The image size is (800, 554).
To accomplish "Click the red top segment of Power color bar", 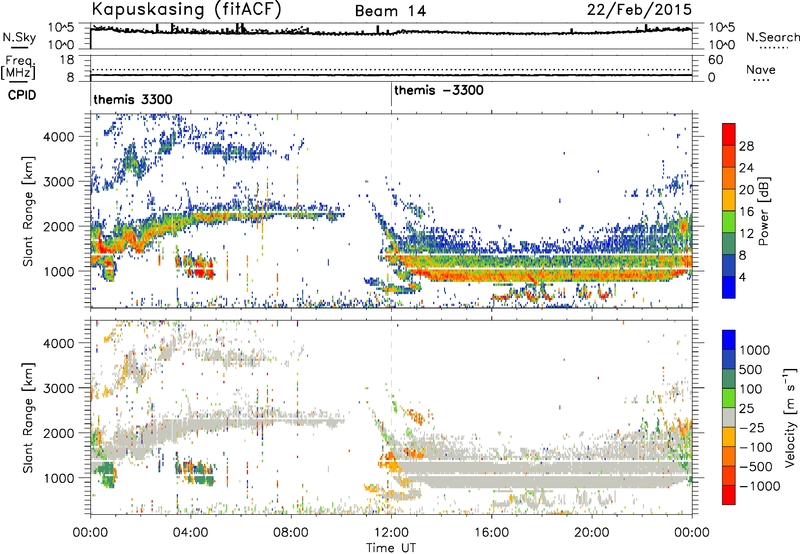I will (729, 135).
